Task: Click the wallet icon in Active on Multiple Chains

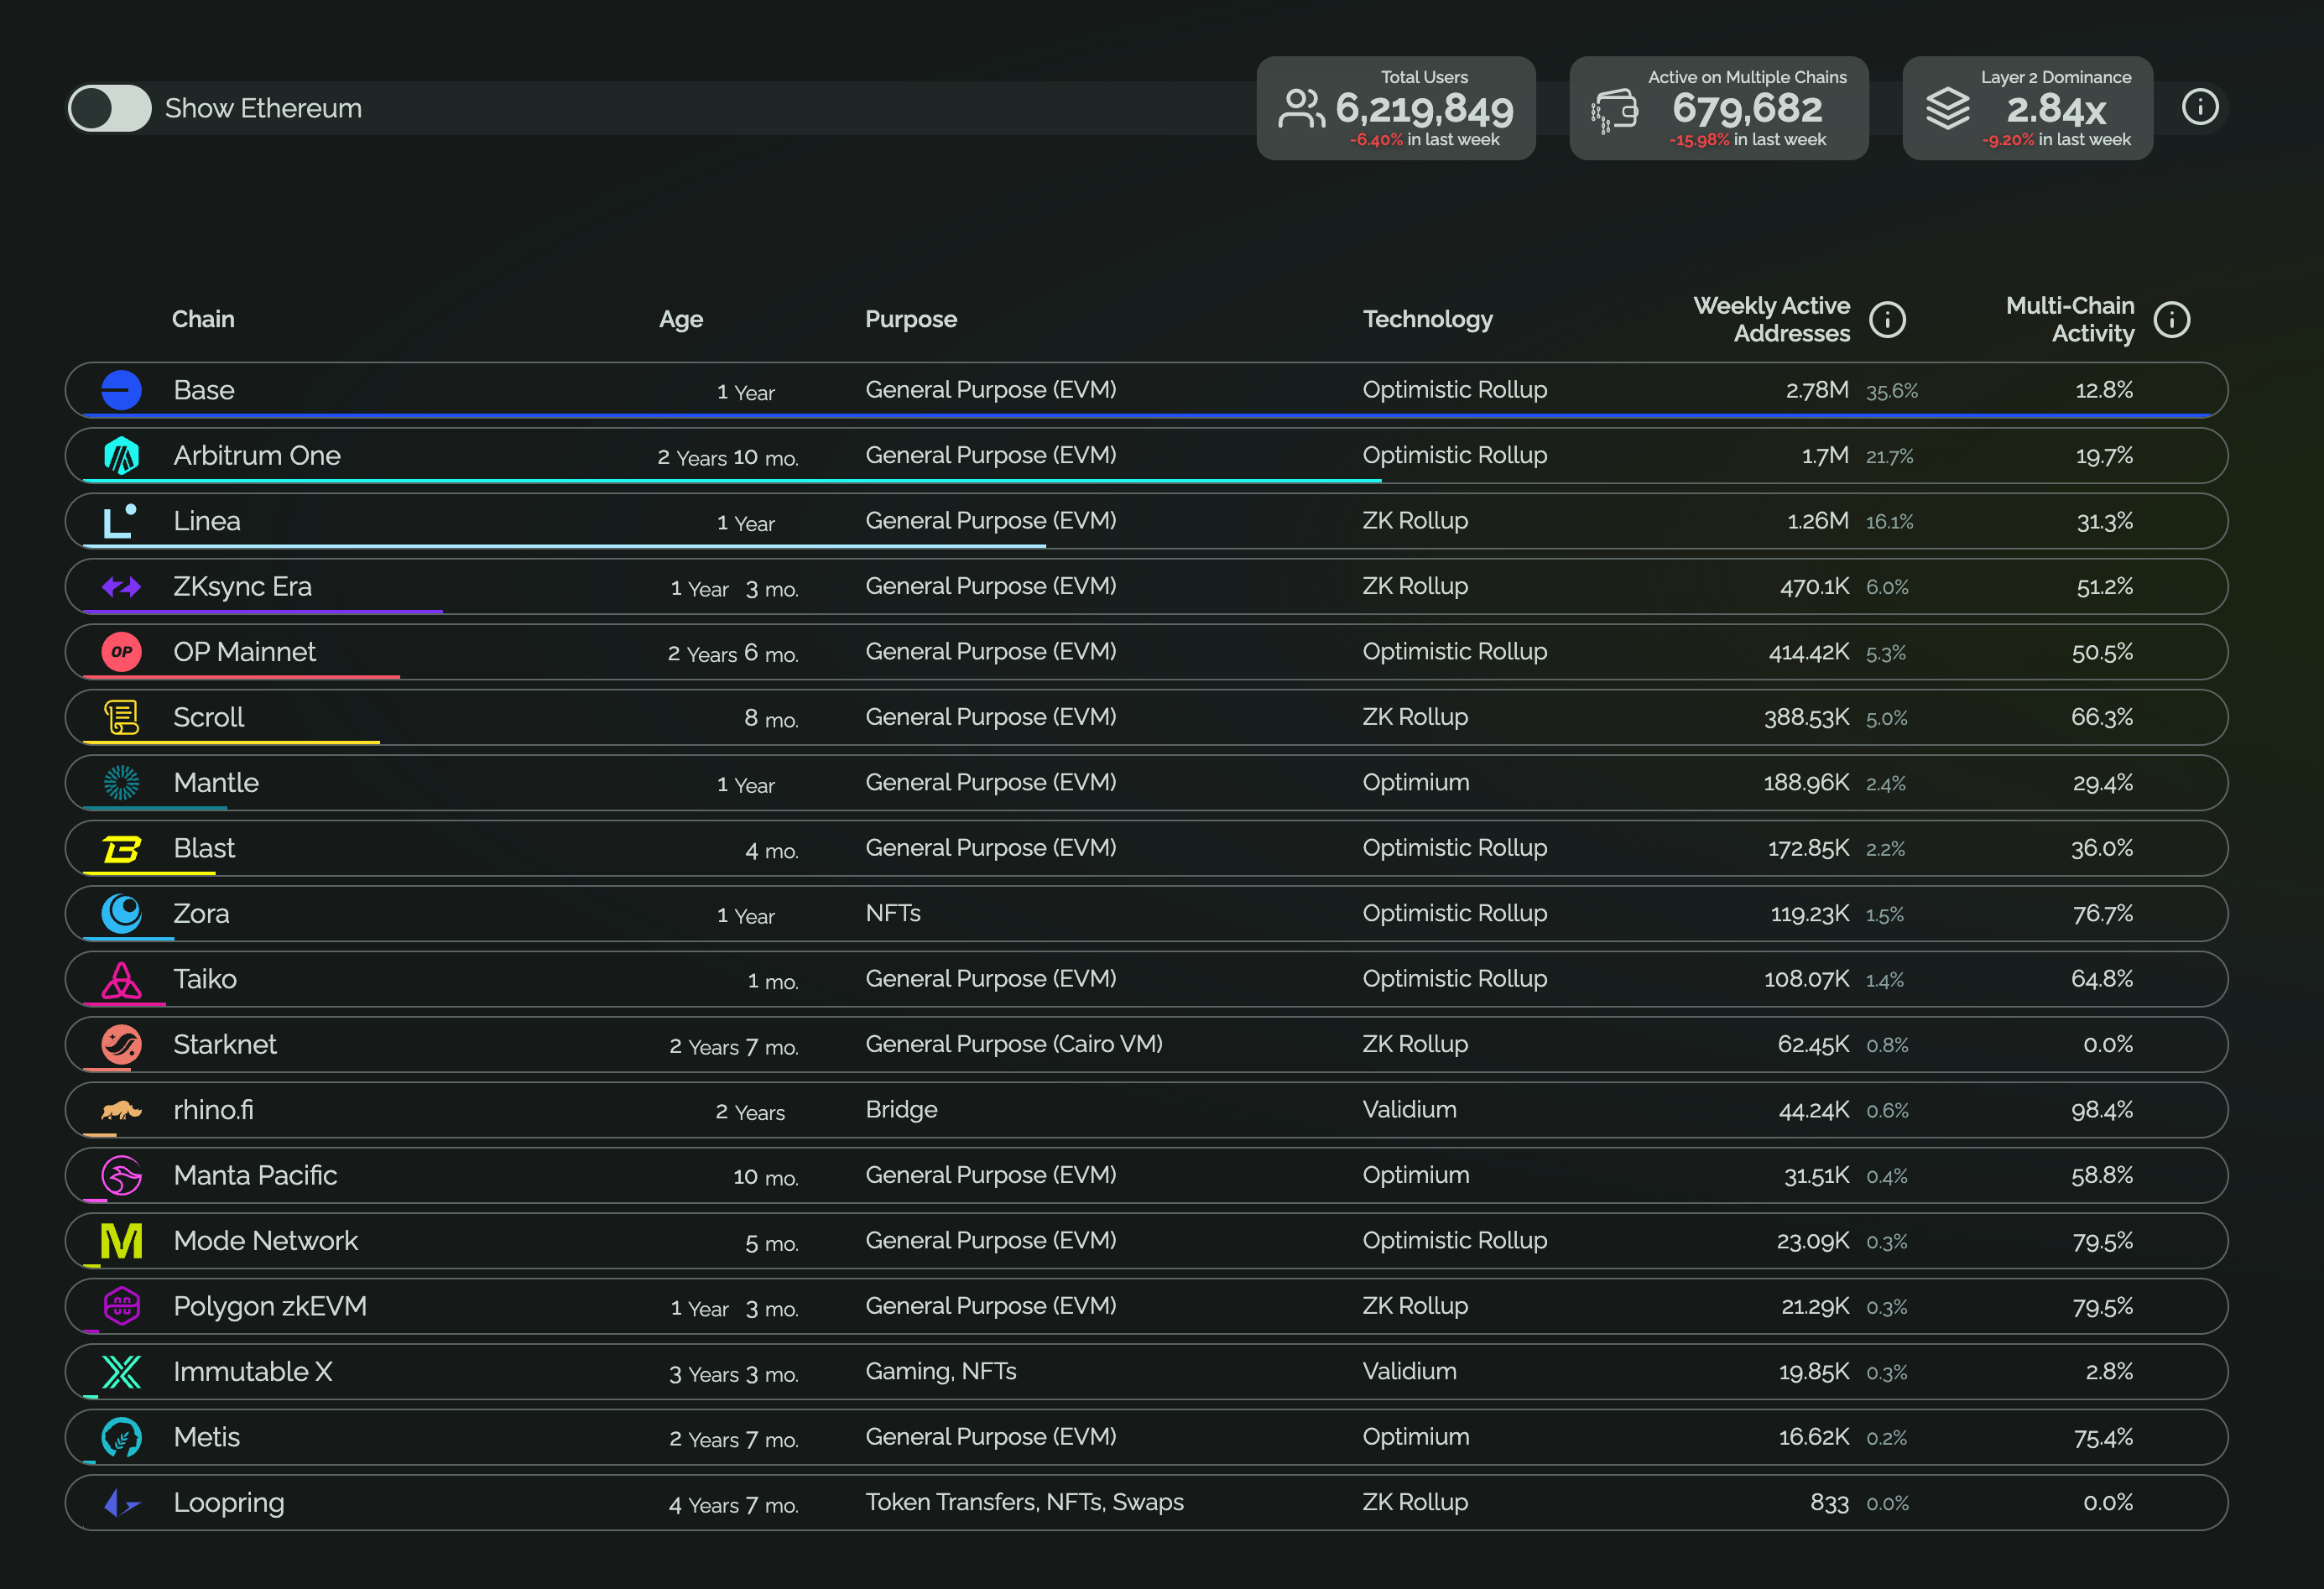Action: [1614, 110]
